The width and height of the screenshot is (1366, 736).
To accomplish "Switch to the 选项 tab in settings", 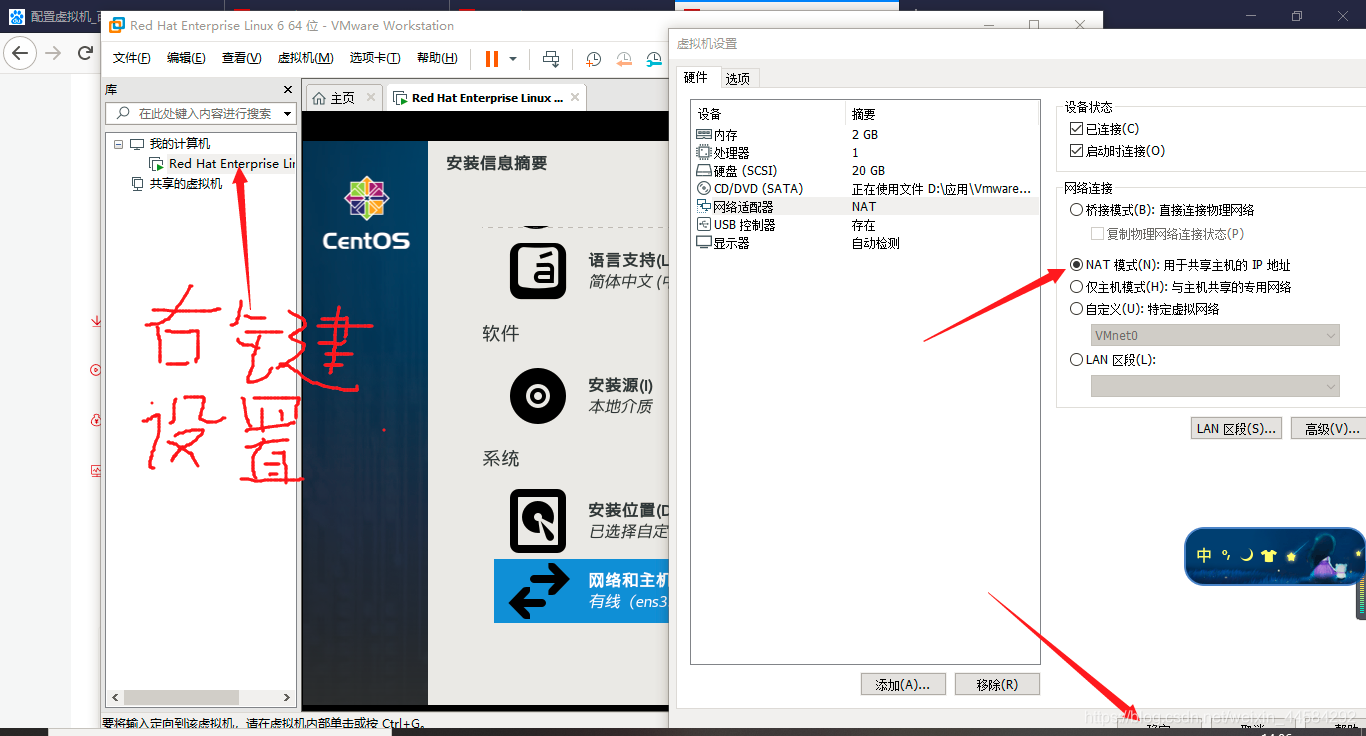I will [x=738, y=78].
